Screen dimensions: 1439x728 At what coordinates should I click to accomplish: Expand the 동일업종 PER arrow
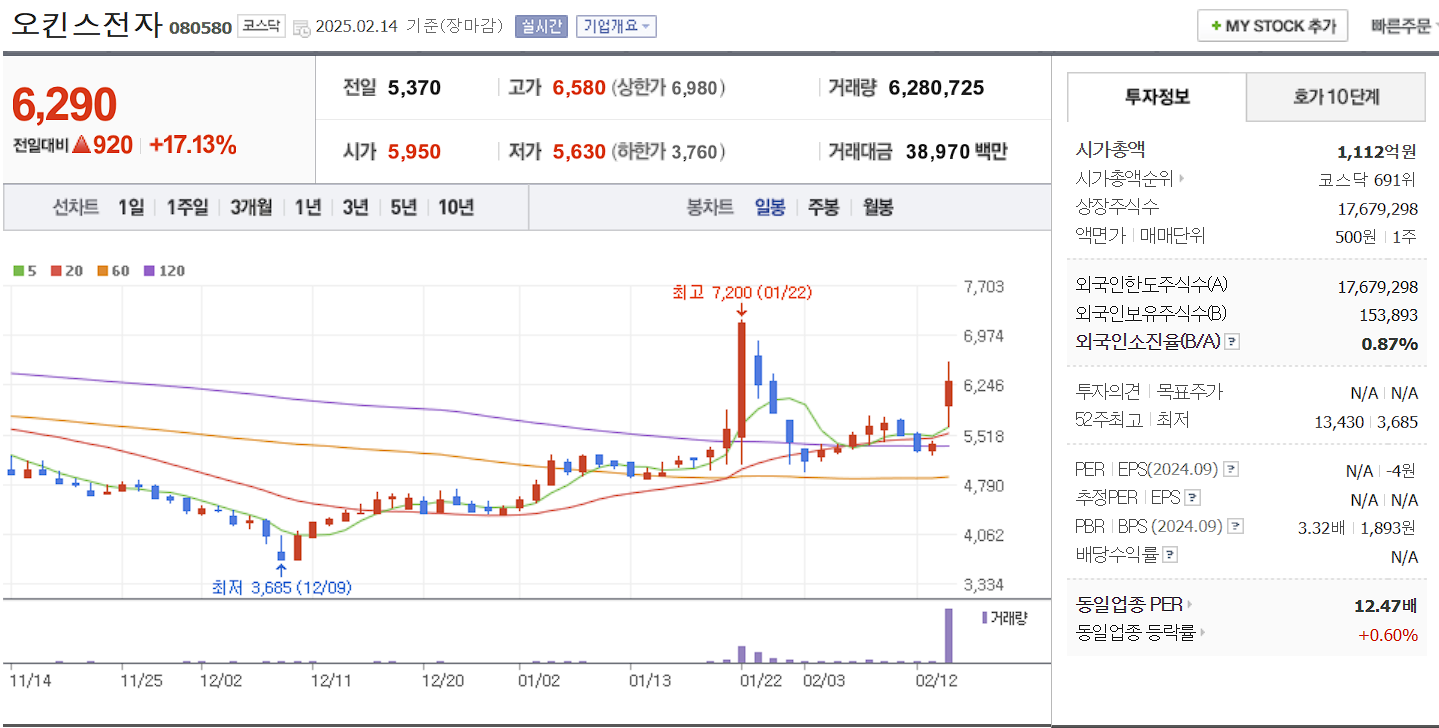pos(1191,604)
